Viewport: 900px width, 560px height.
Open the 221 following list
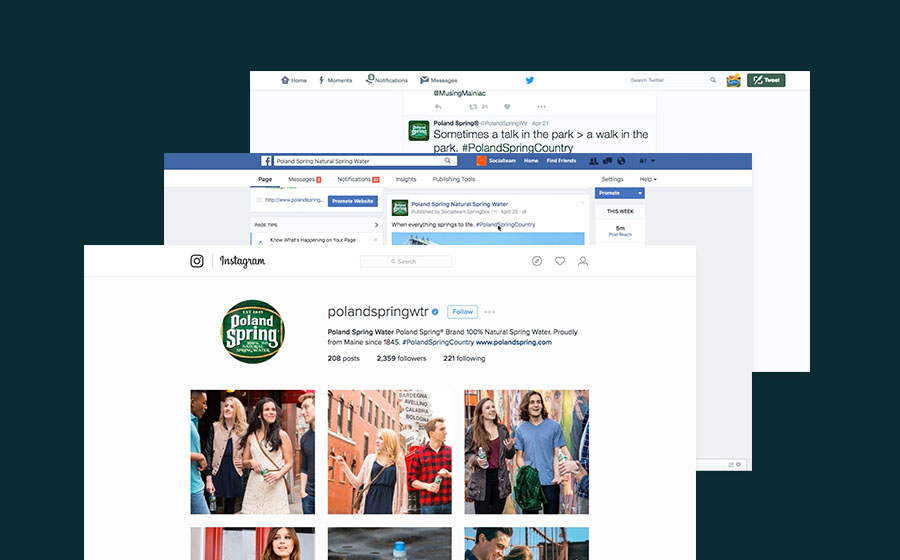coord(464,358)
